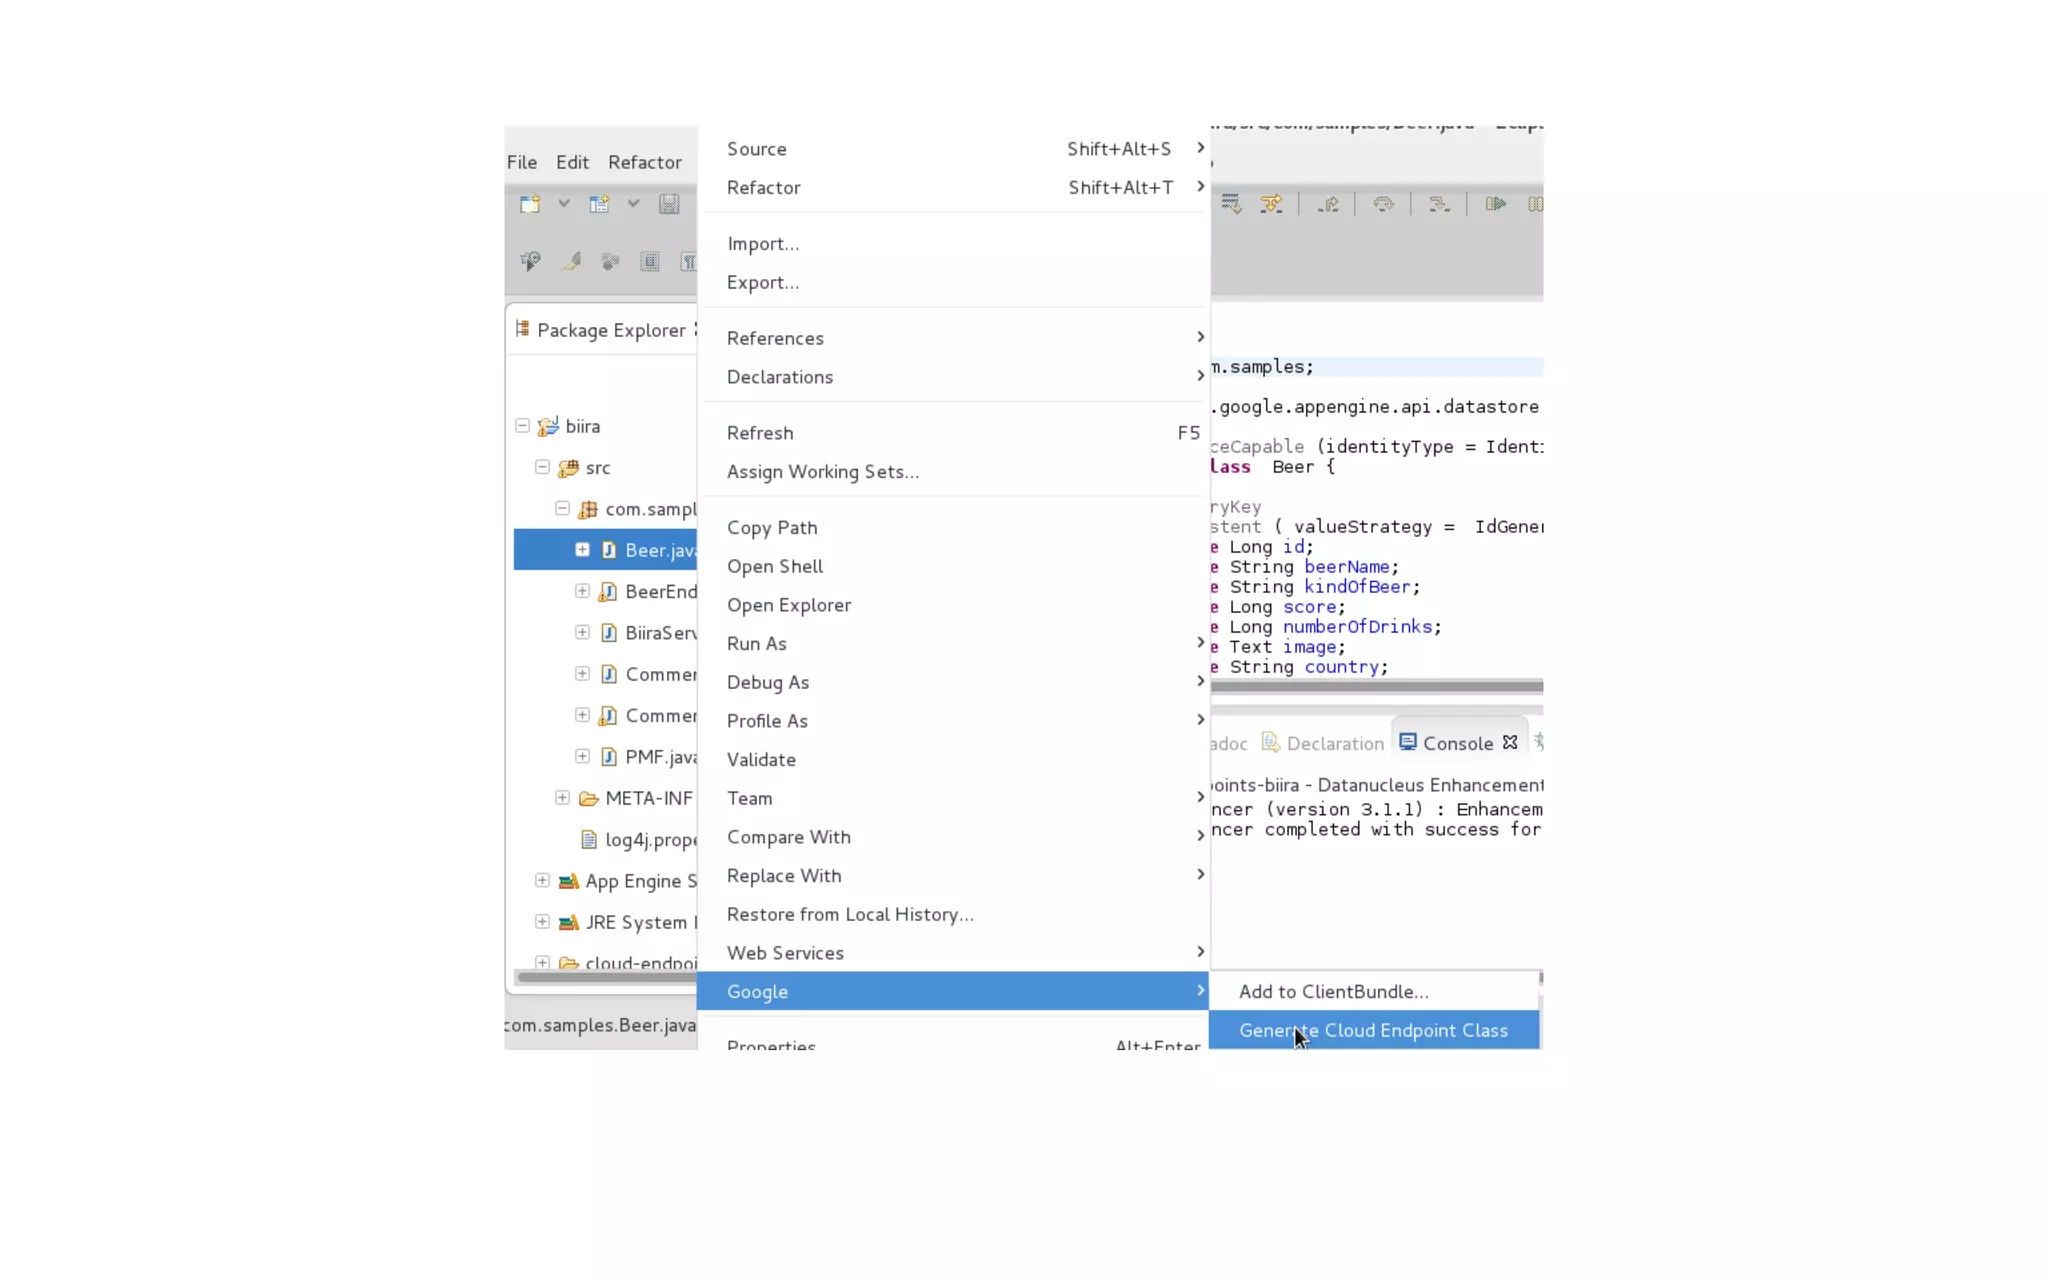Open the New wizard dropdown arrow
The height and width of the screenshot is (1280, 2048).
(x=564, y=204)
